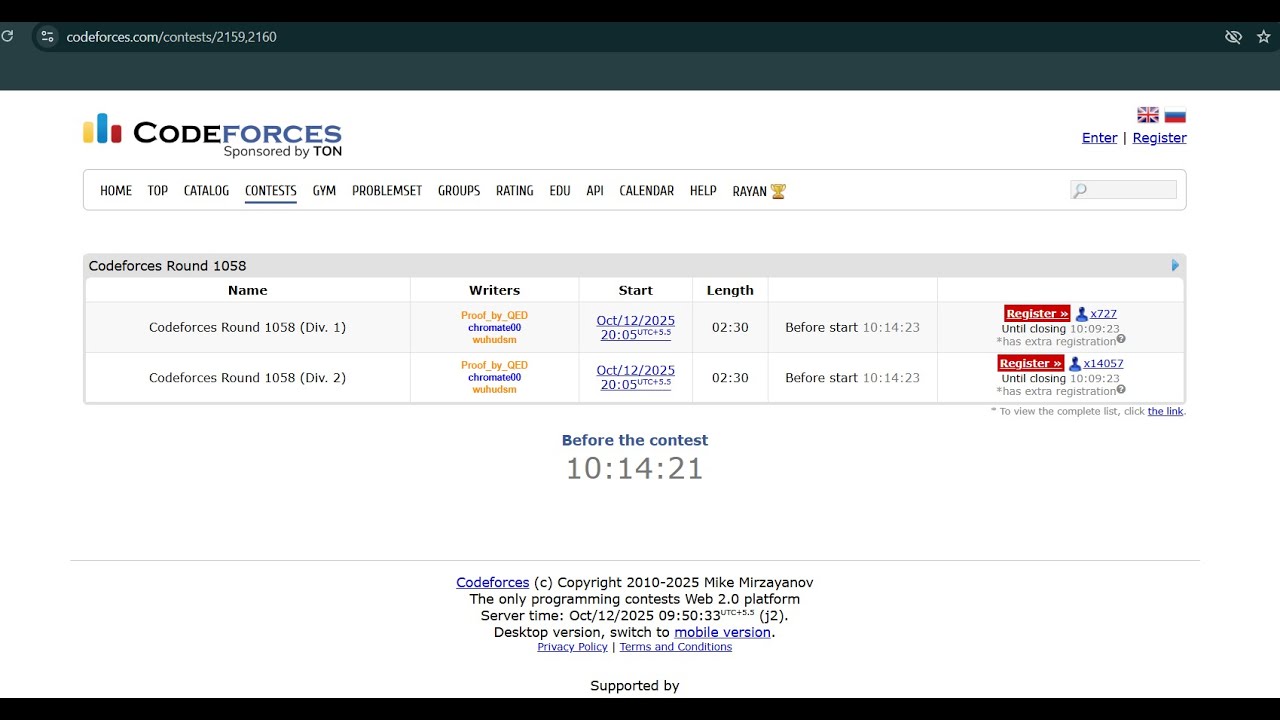
Task: Open Proof_by_QED profile in Div. 1 row
Action: coord(494,315)
